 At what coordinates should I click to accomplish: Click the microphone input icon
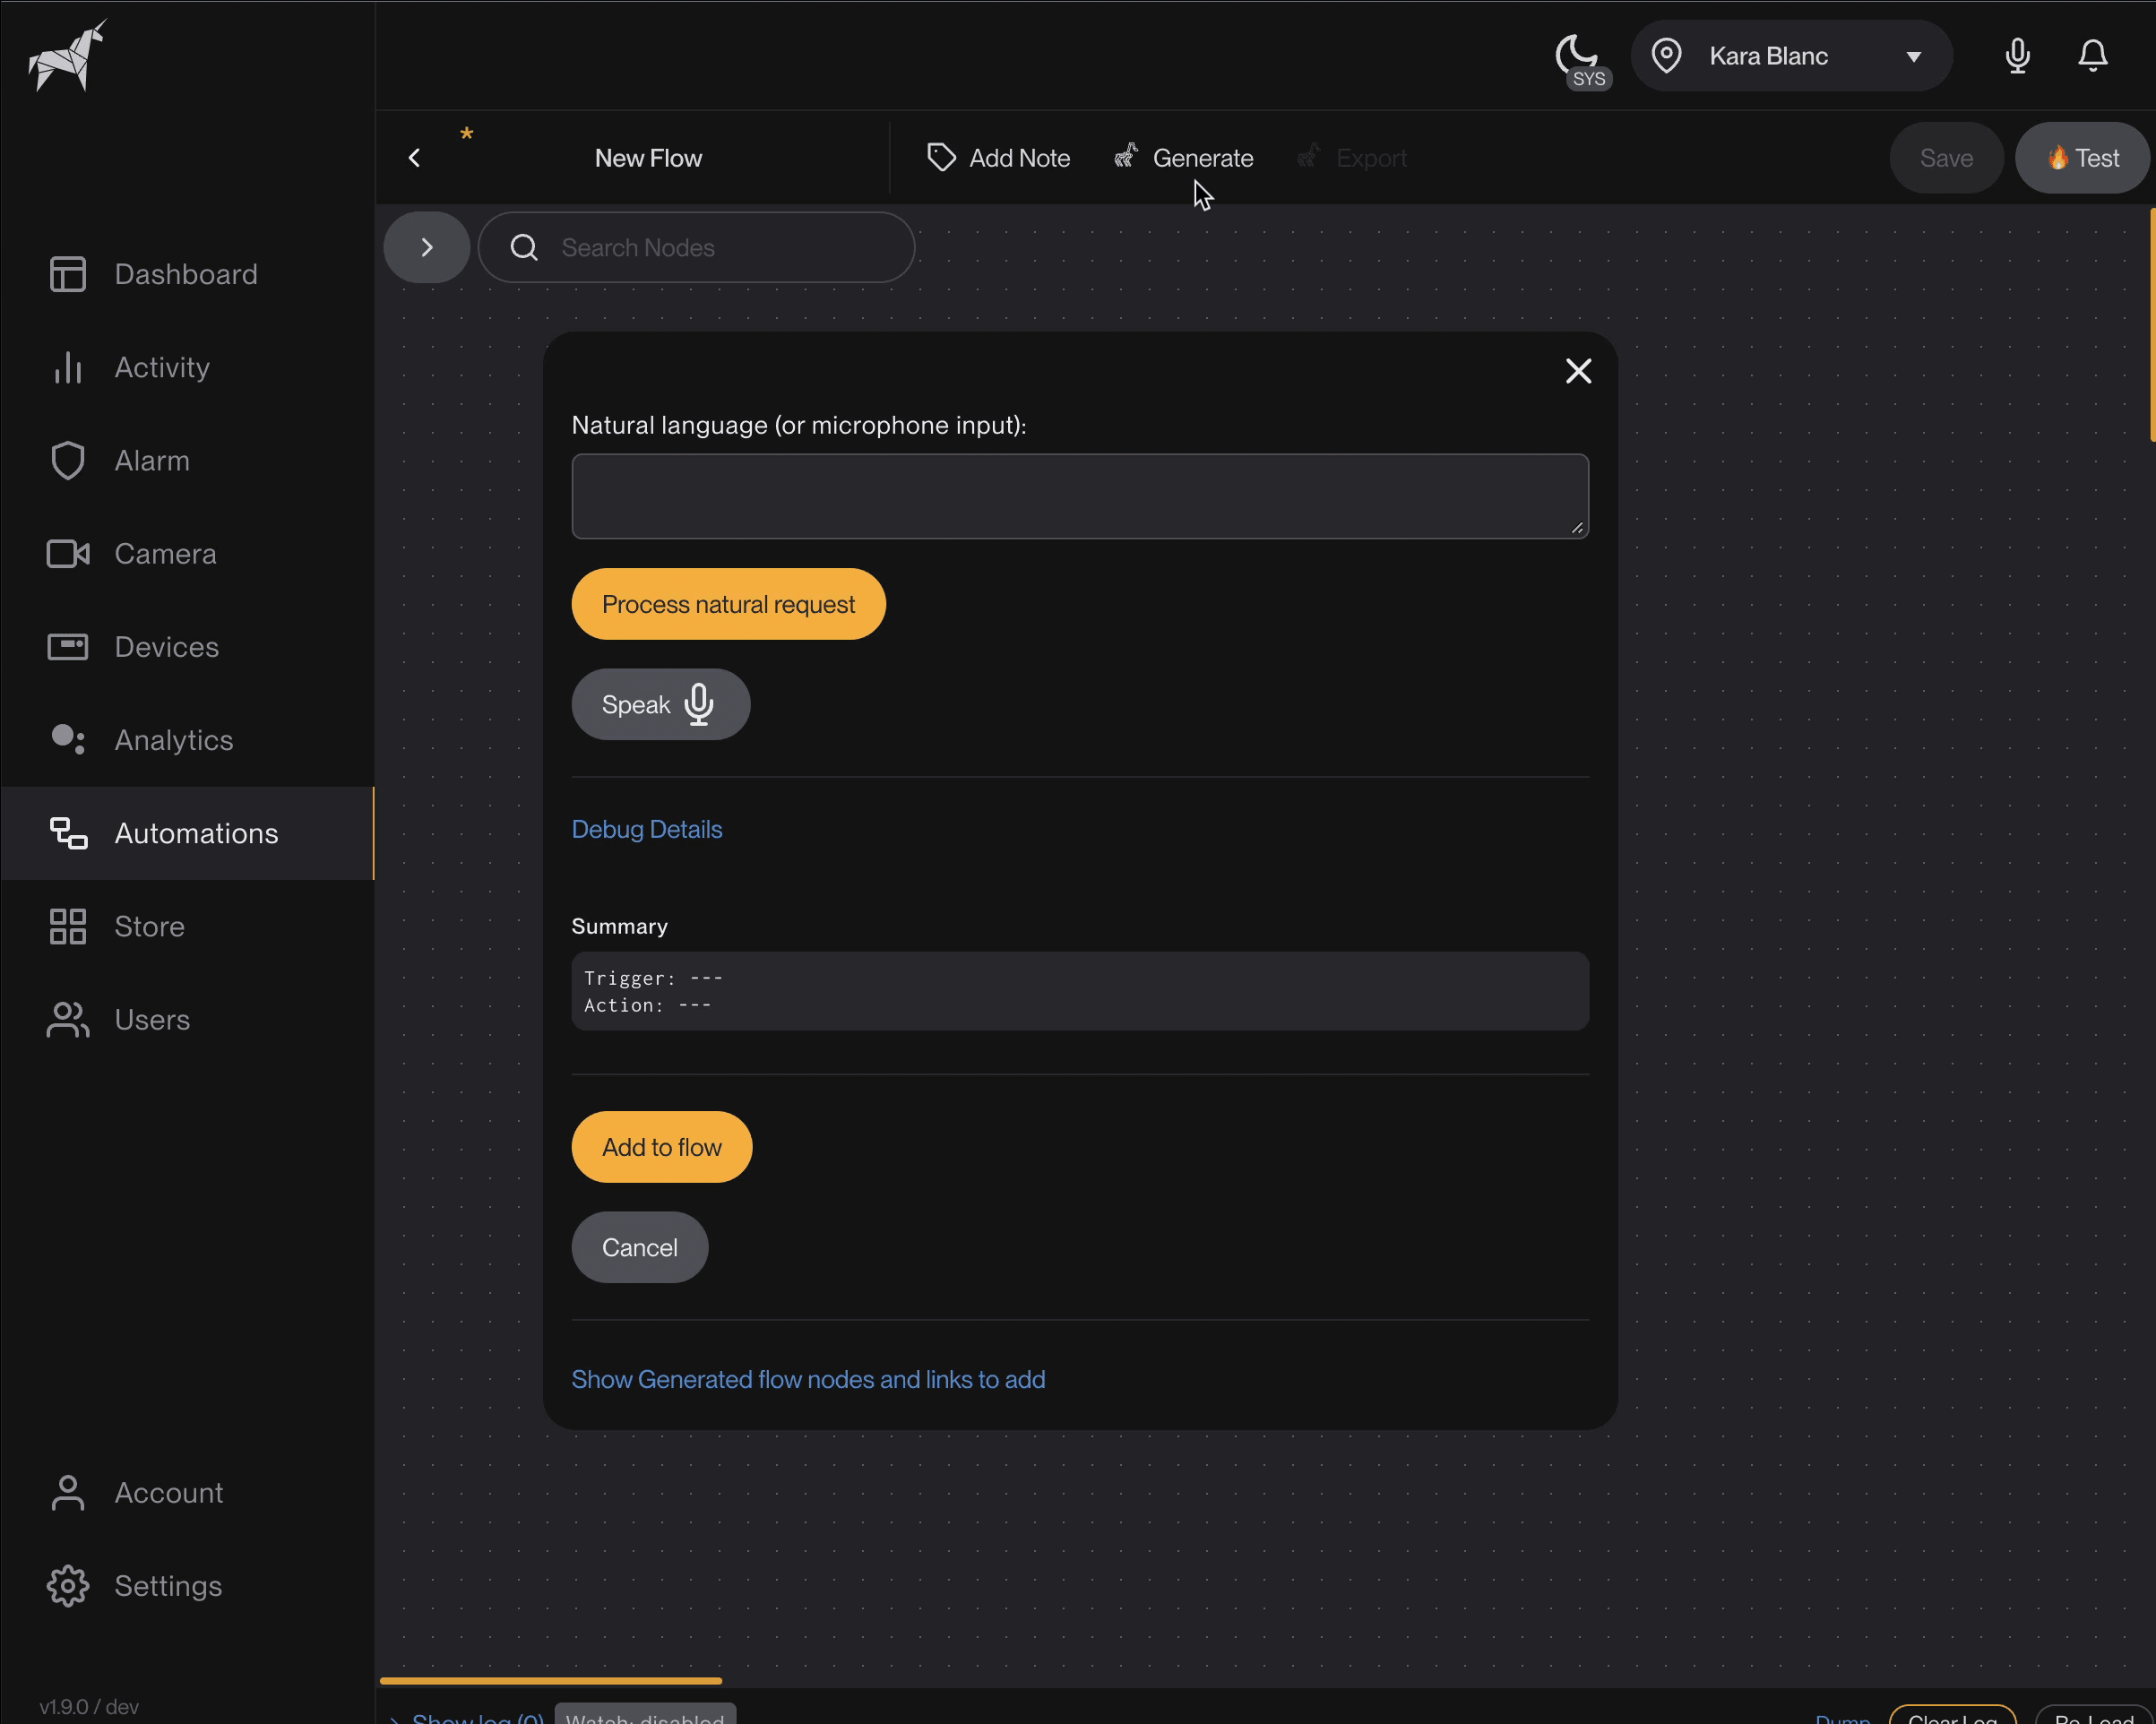tap(700, 703)
